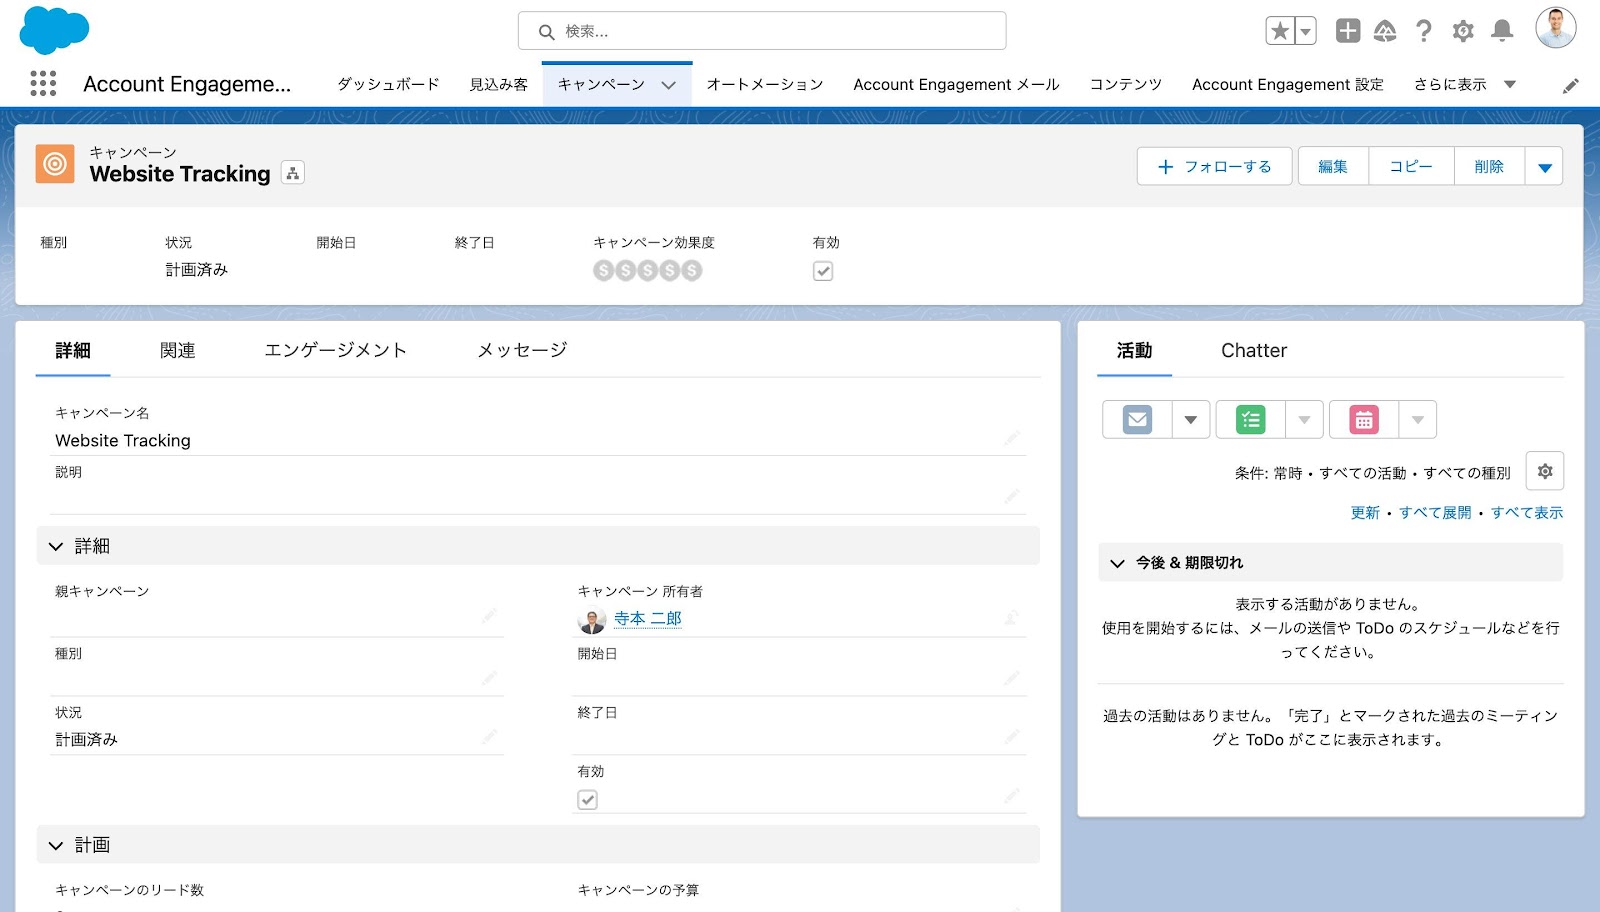
Task: Click the email envelope activity icon
Action: tap(1137, 420)
